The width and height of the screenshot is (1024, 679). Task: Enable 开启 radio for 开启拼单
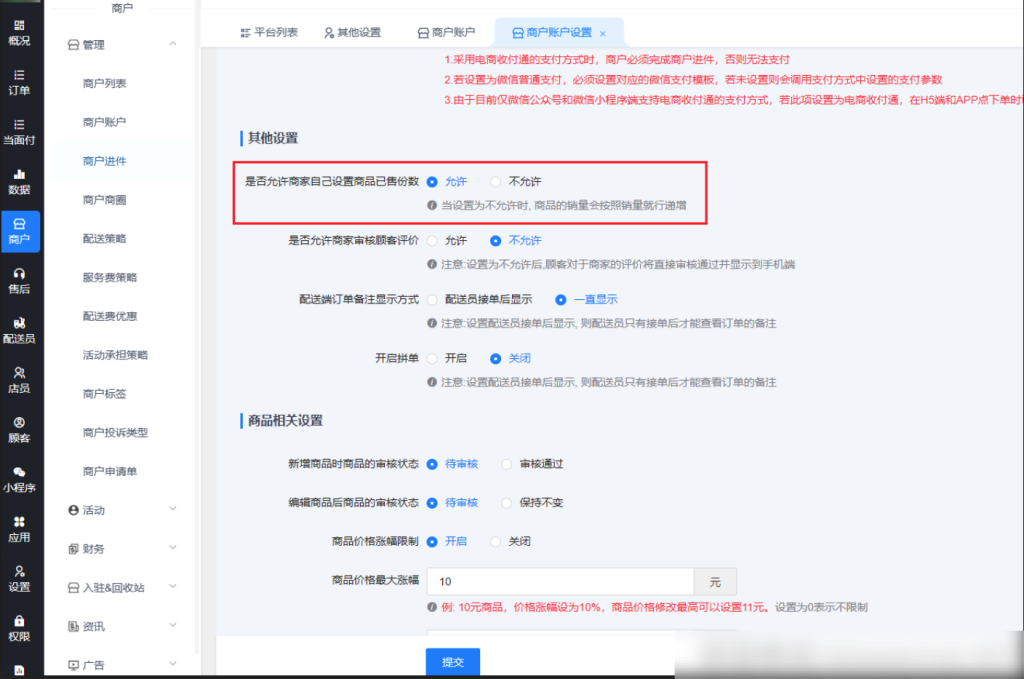[x=432, y=358]
